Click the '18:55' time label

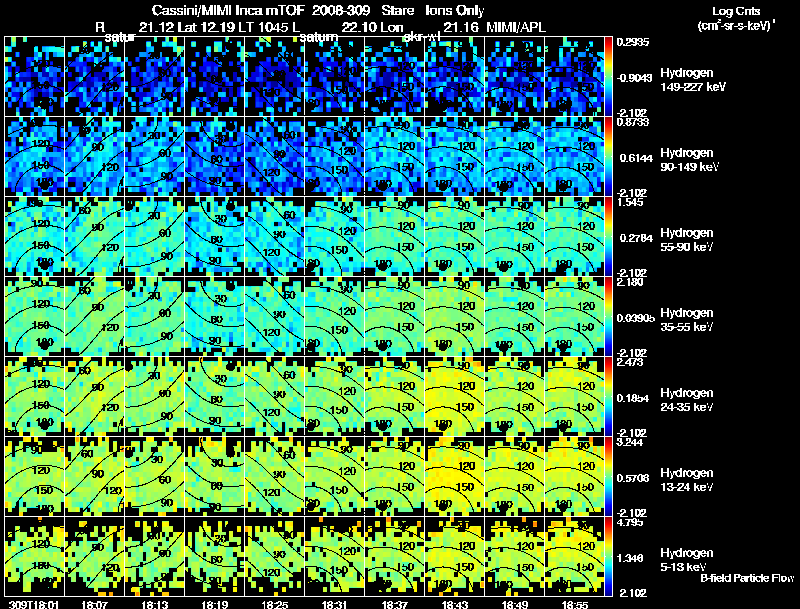point(574,605)
